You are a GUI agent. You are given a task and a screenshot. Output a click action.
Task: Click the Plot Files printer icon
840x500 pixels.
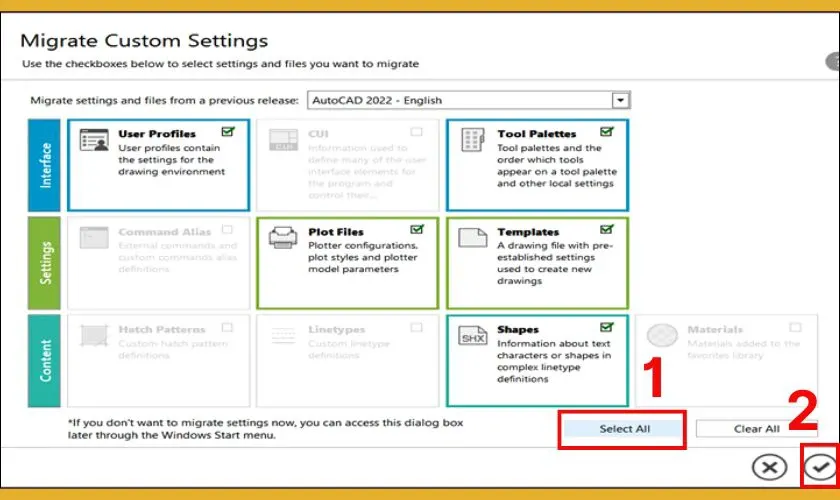pos(283,238)
